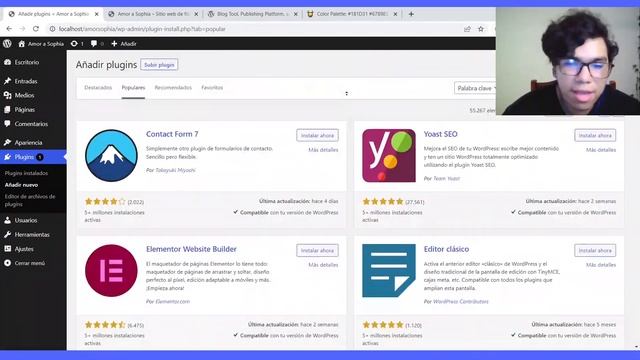The height and width of the screenshot is (360, 640).
Task: Open Herramientas in sidebar
Action: click(x=33, y=235)
